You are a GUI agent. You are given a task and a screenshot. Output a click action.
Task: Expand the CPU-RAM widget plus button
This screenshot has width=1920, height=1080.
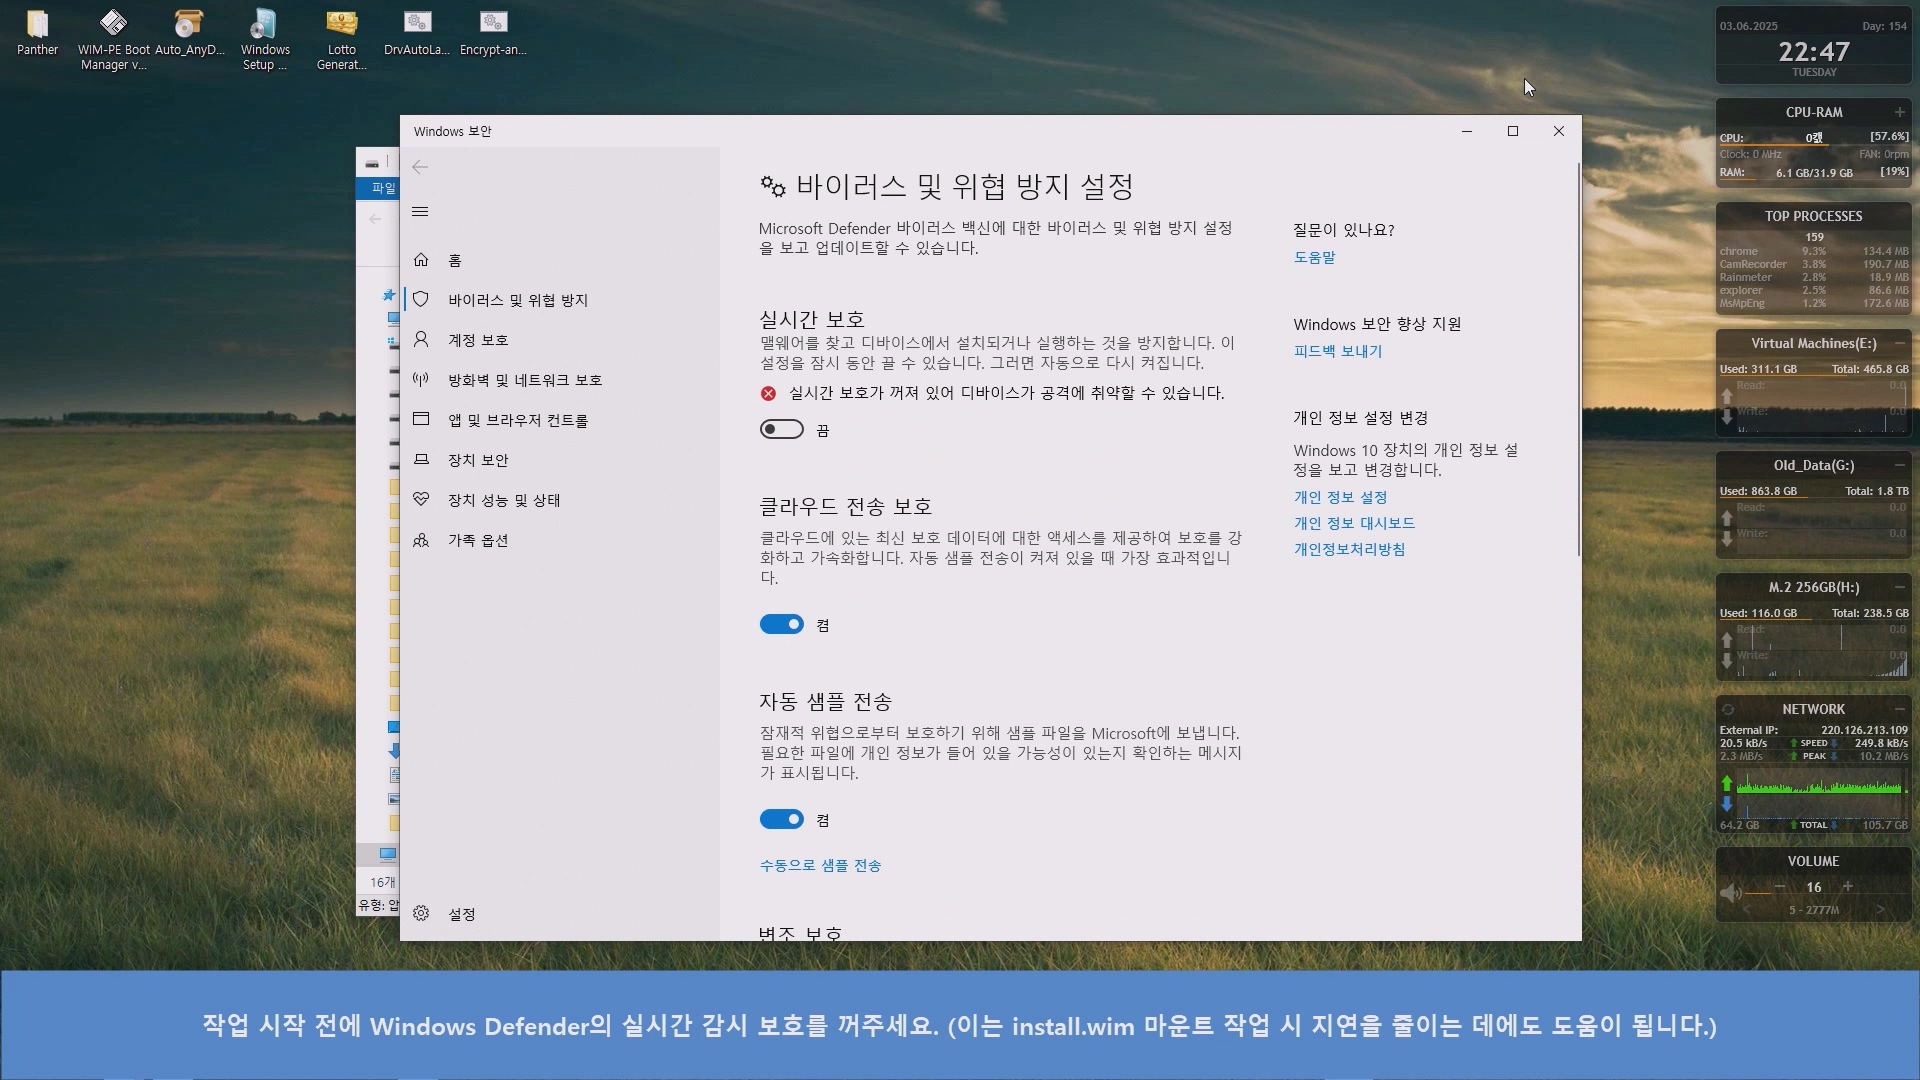pos(1899,112)
